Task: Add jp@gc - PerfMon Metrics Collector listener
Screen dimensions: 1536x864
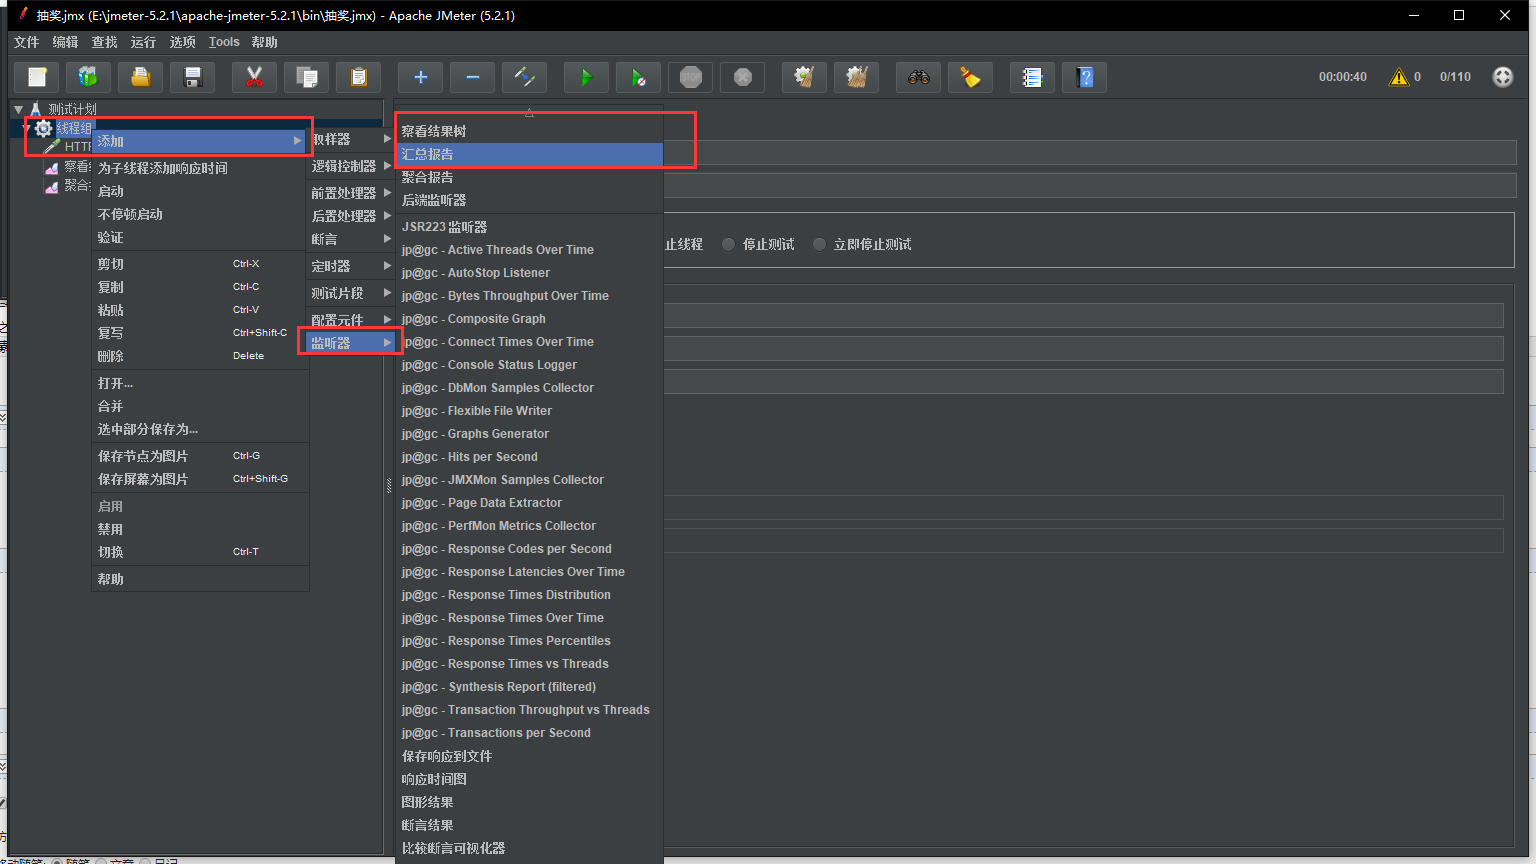Action: 530,526
